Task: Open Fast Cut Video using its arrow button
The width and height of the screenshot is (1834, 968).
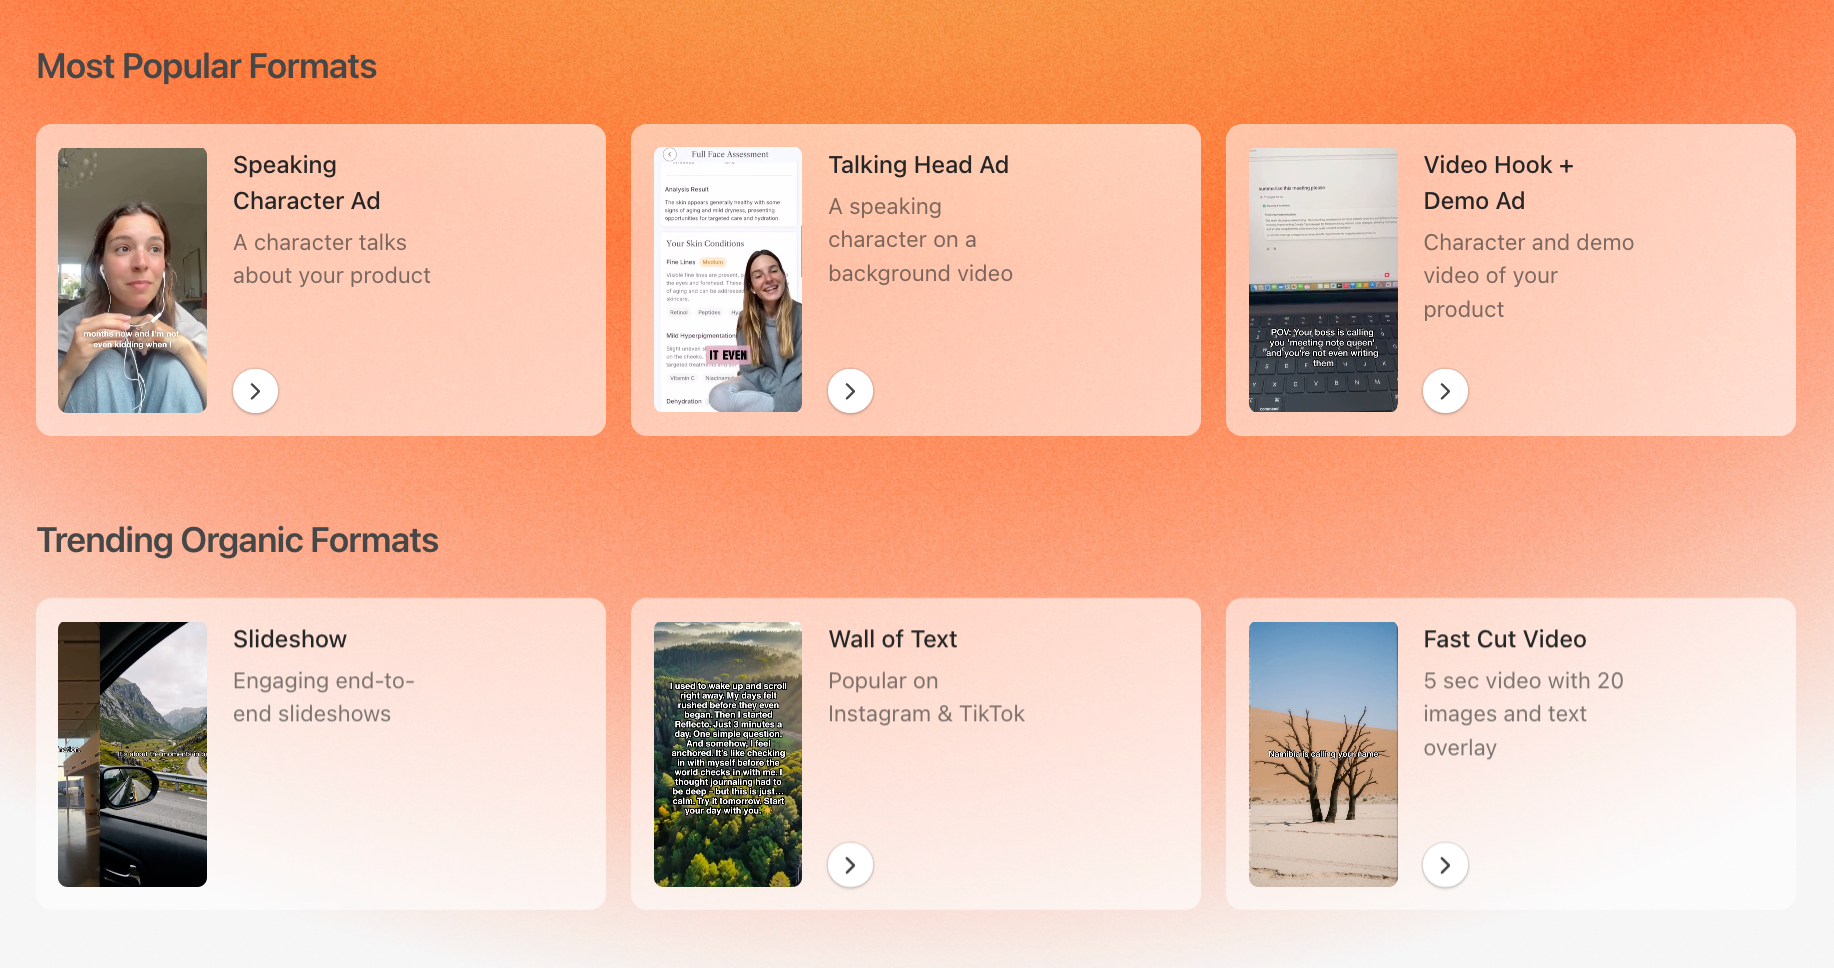Action: click(1445, 865)
